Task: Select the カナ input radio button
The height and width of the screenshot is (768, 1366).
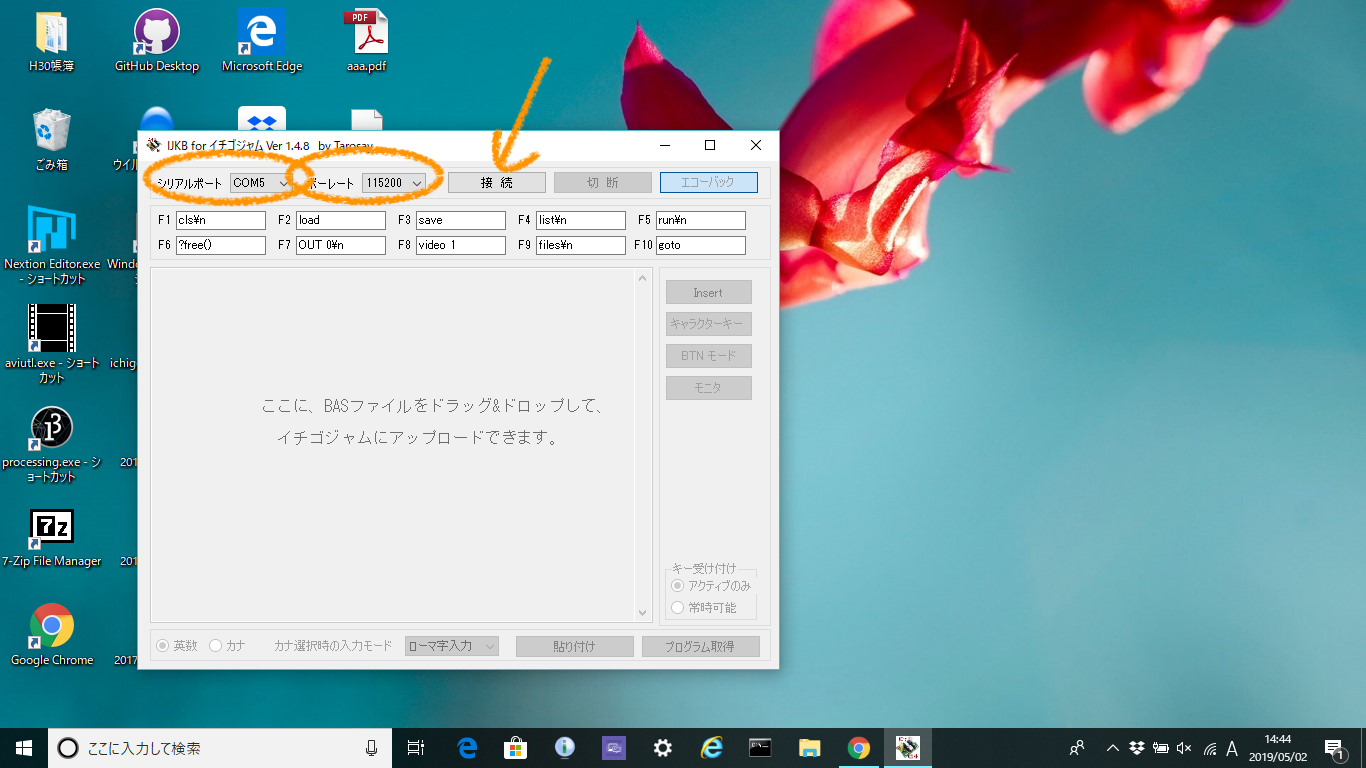Action: tap(215, 645)
